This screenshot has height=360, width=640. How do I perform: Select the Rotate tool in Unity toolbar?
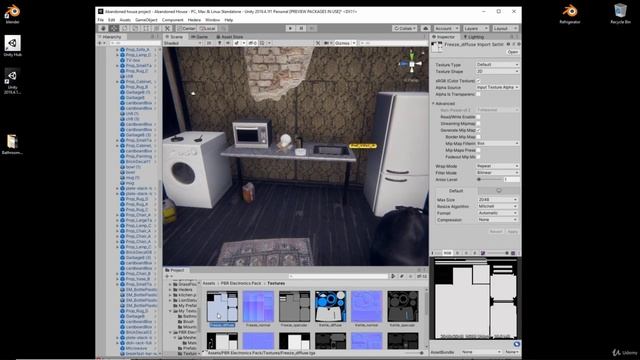[x=124, y=29]
